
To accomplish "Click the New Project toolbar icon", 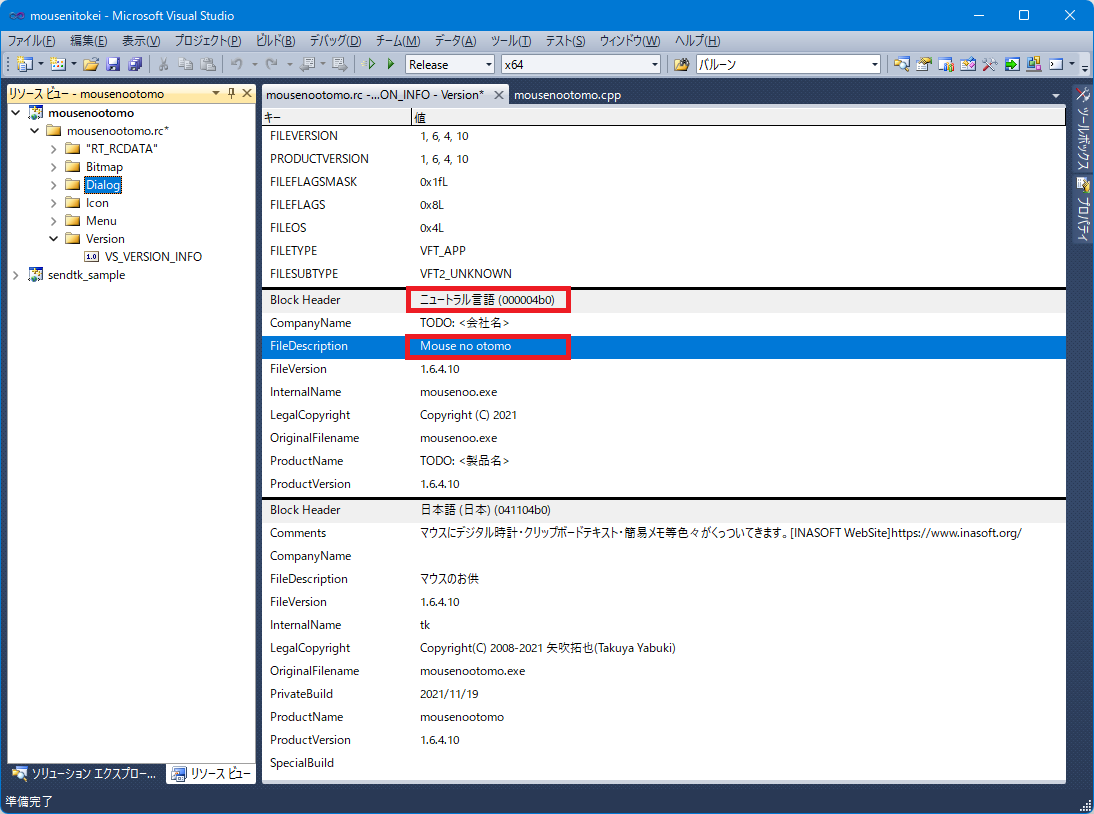I will tap(24, 64).
